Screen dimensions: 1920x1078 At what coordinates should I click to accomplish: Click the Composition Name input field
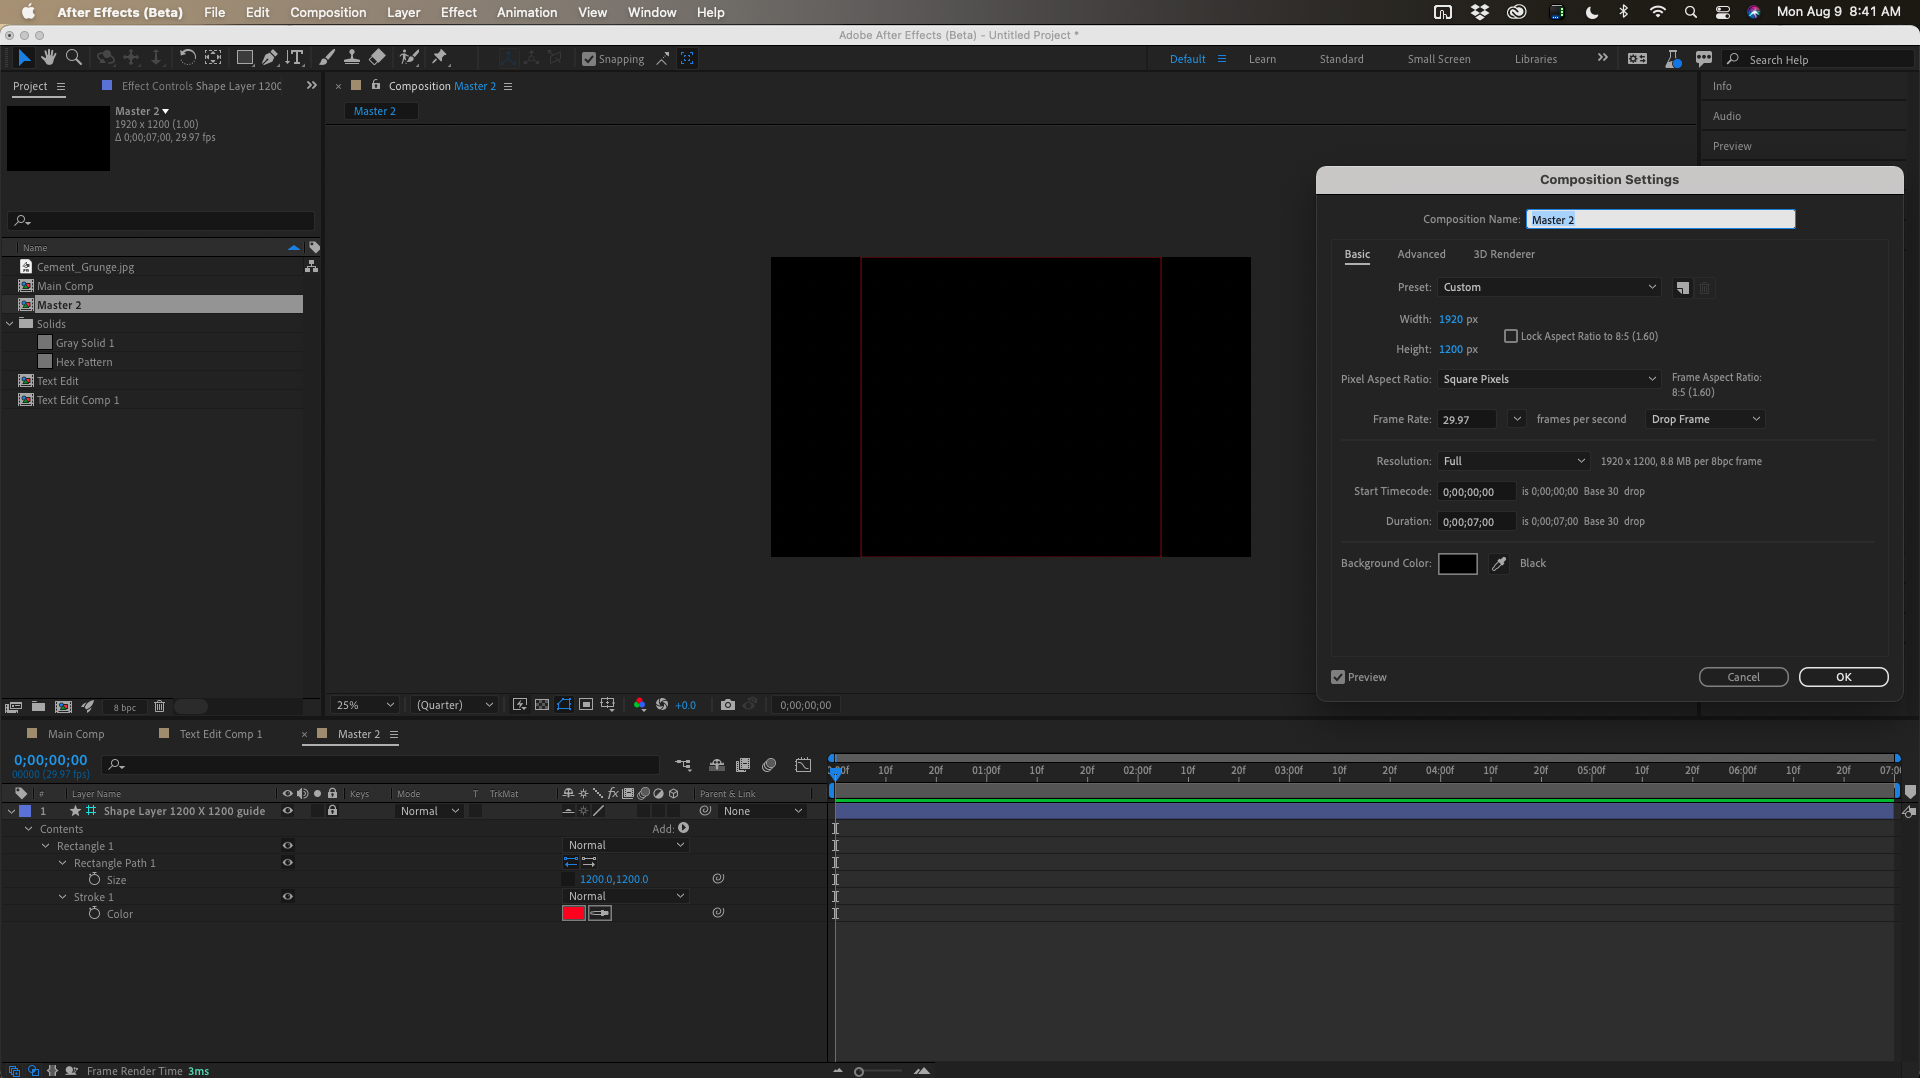1660,219
